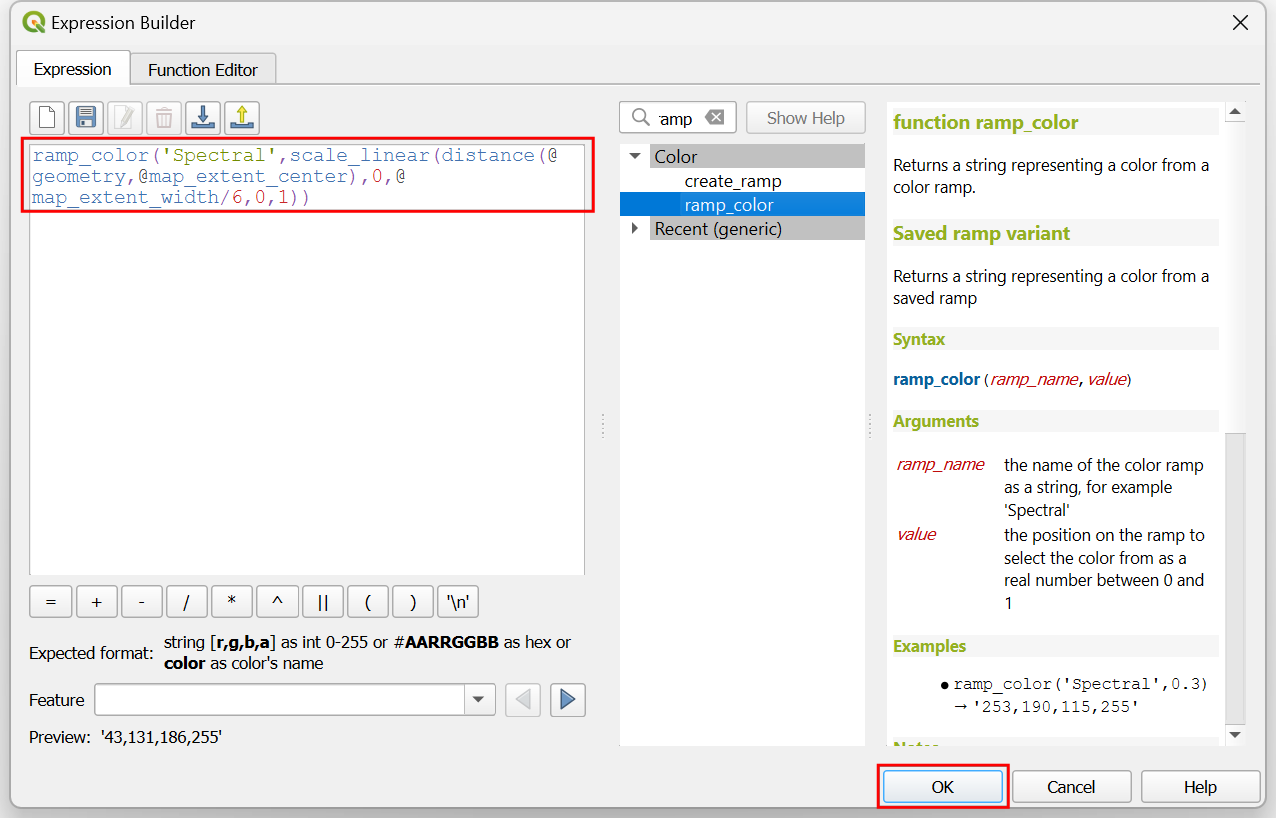Click the new/clear expression editor icon
The width and height of the screenshot is (1276, 818).
coord(46,118)
